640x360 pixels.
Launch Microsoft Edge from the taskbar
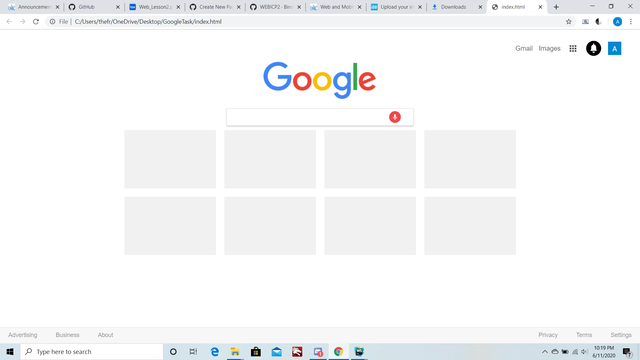(x=214, y=351)
